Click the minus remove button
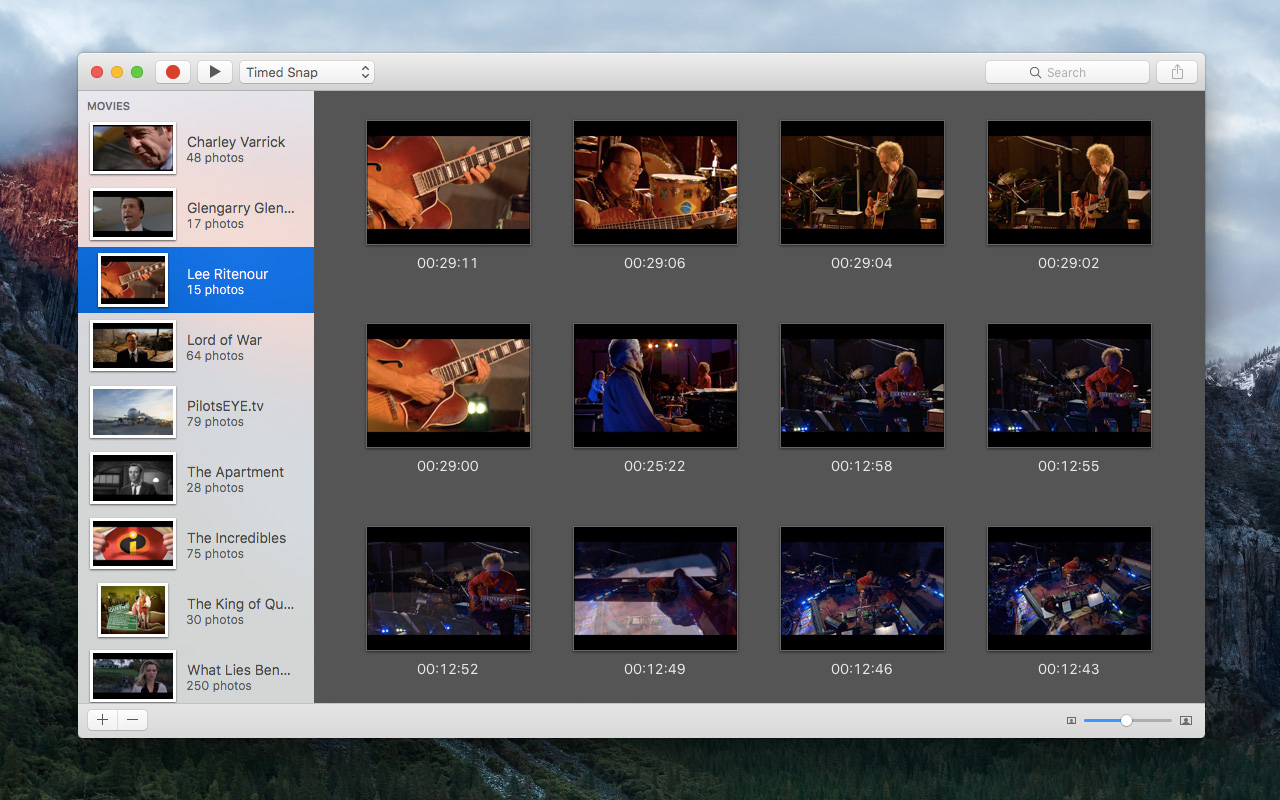The width and height of the screenshot is (1280, 800). click(x=132, y=720)
